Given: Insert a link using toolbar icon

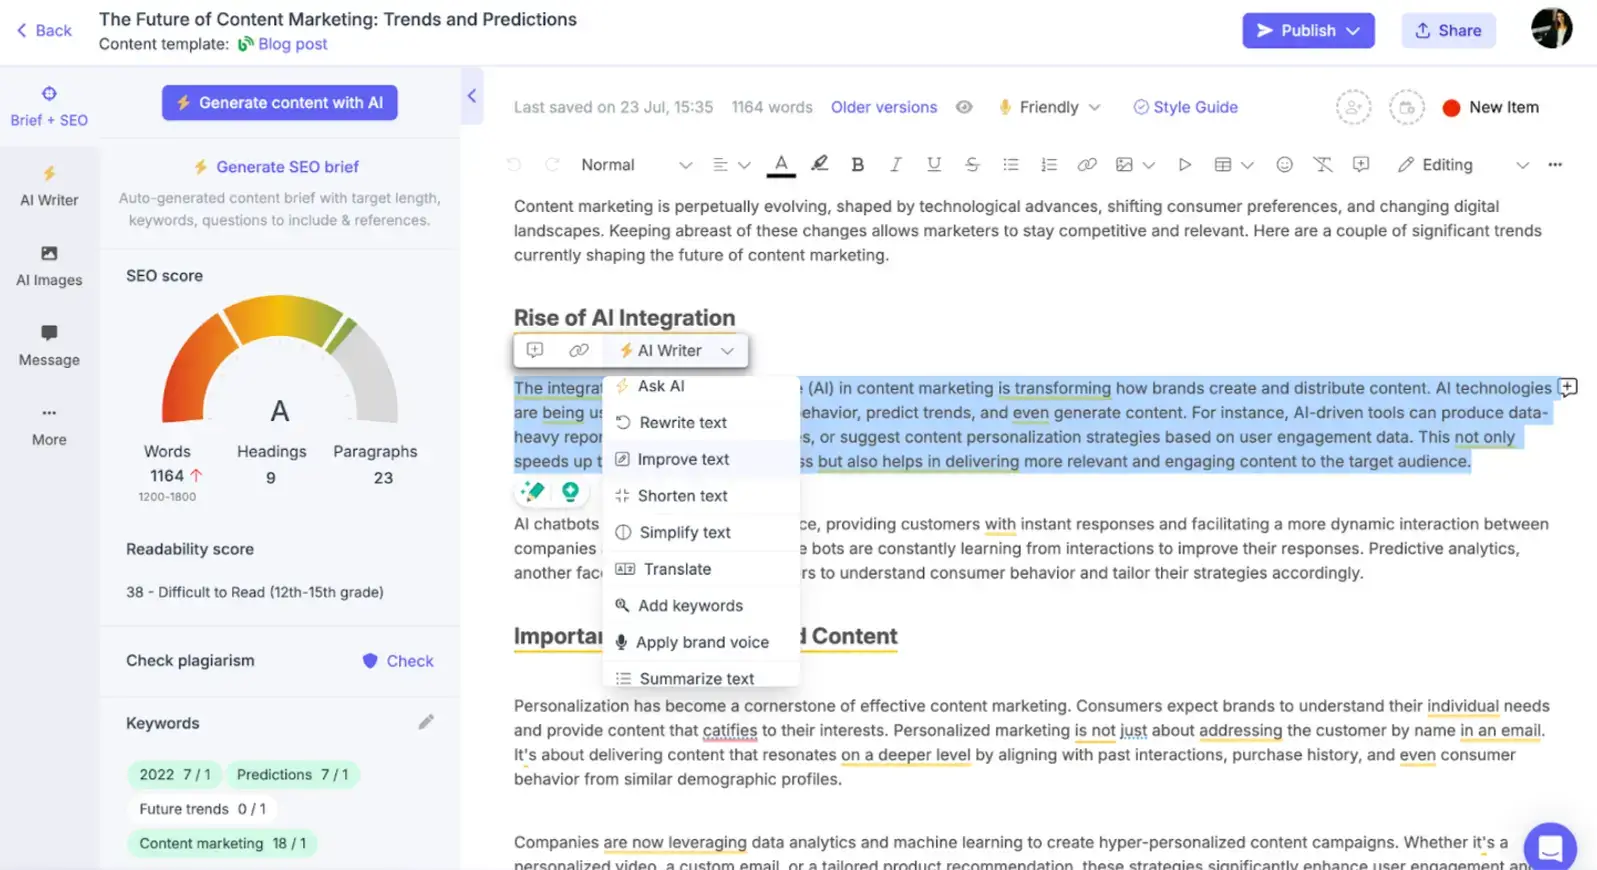Looking at the screenshot, I should [x=1086, y=165].
